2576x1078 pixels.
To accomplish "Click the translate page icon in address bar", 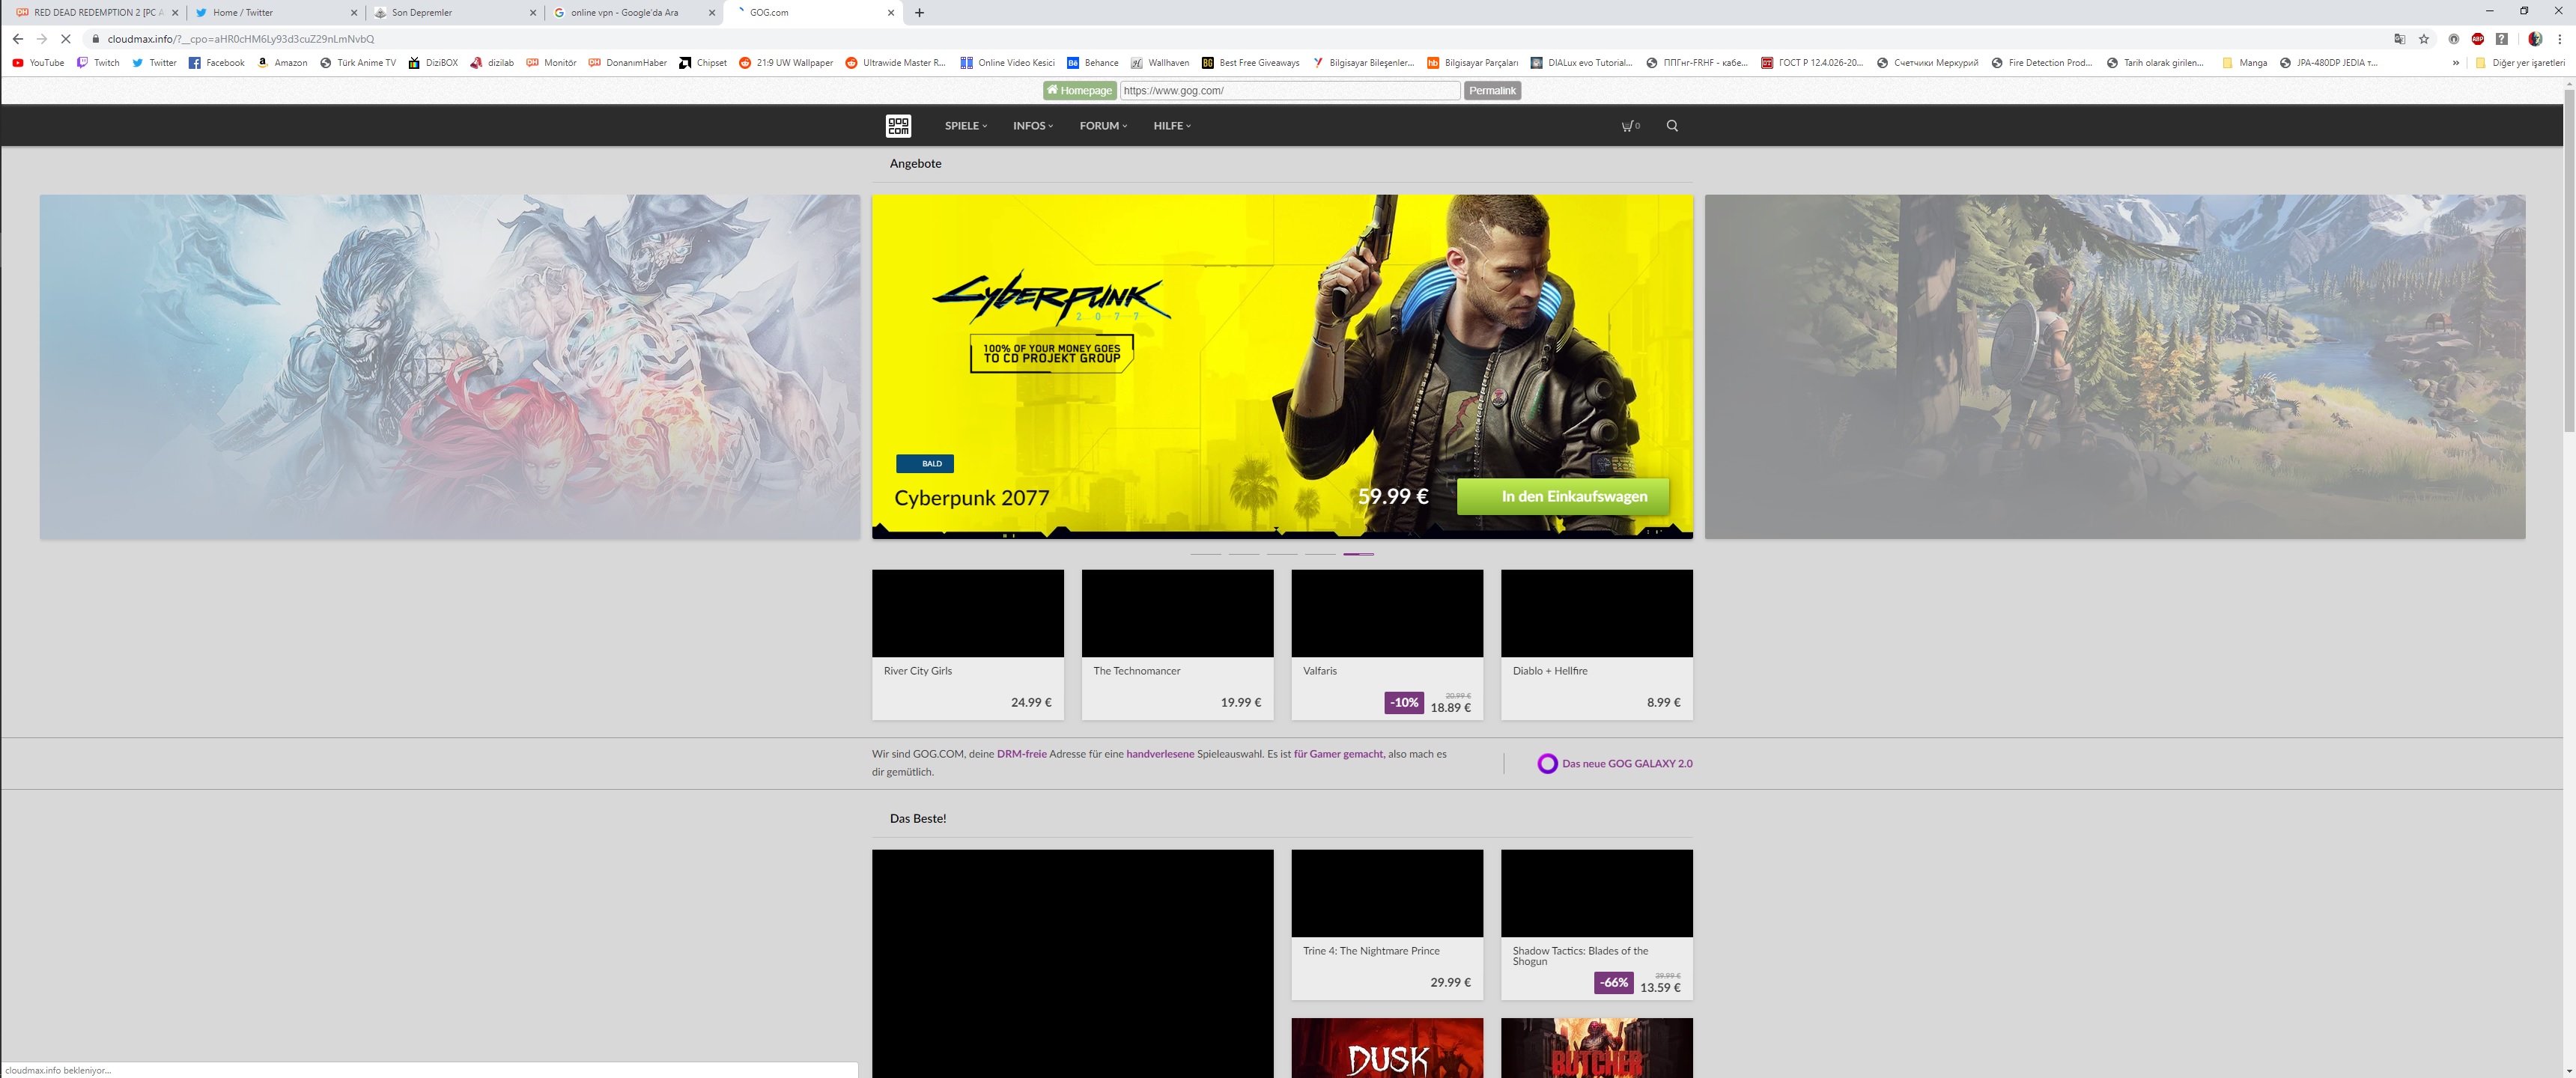I will [x=2399, y=39].
